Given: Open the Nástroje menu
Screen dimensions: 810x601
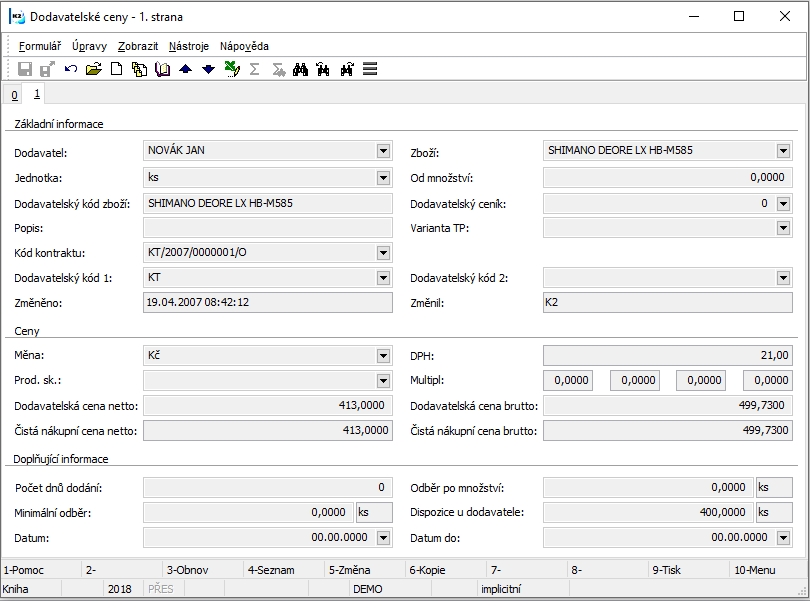Looking at the screenshot, I should (x=189, y=46).
